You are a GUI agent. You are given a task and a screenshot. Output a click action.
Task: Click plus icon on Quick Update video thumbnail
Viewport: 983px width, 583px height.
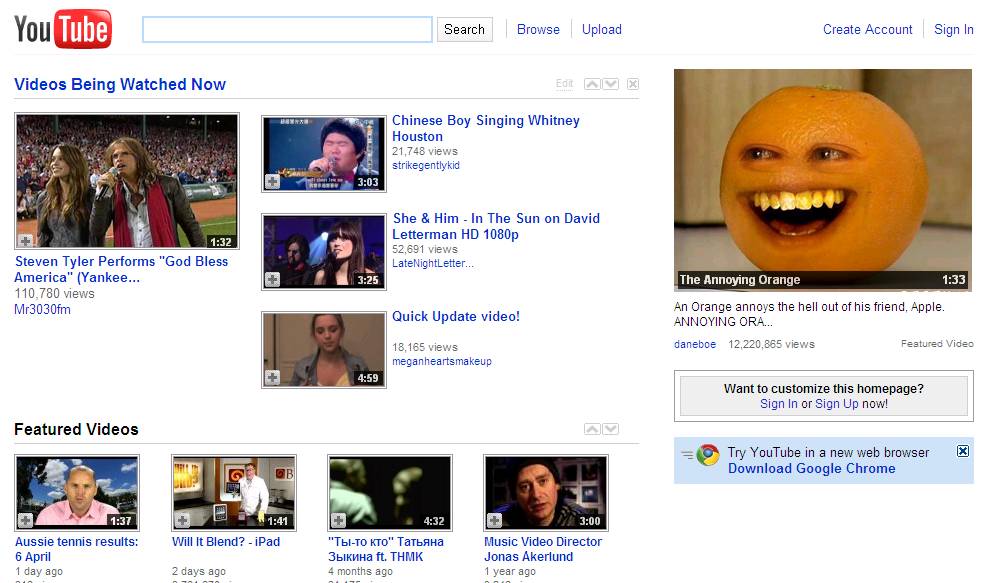[272, 378]
